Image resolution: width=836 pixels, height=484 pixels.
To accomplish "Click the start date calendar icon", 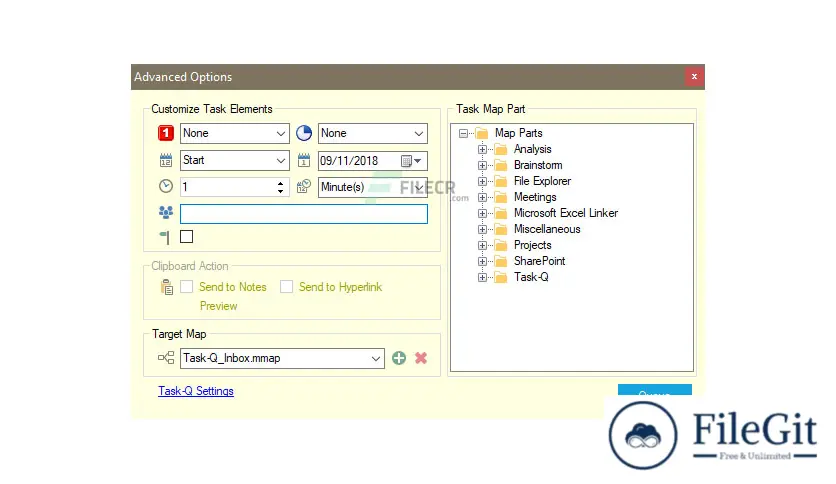I will tap(166, 160).
